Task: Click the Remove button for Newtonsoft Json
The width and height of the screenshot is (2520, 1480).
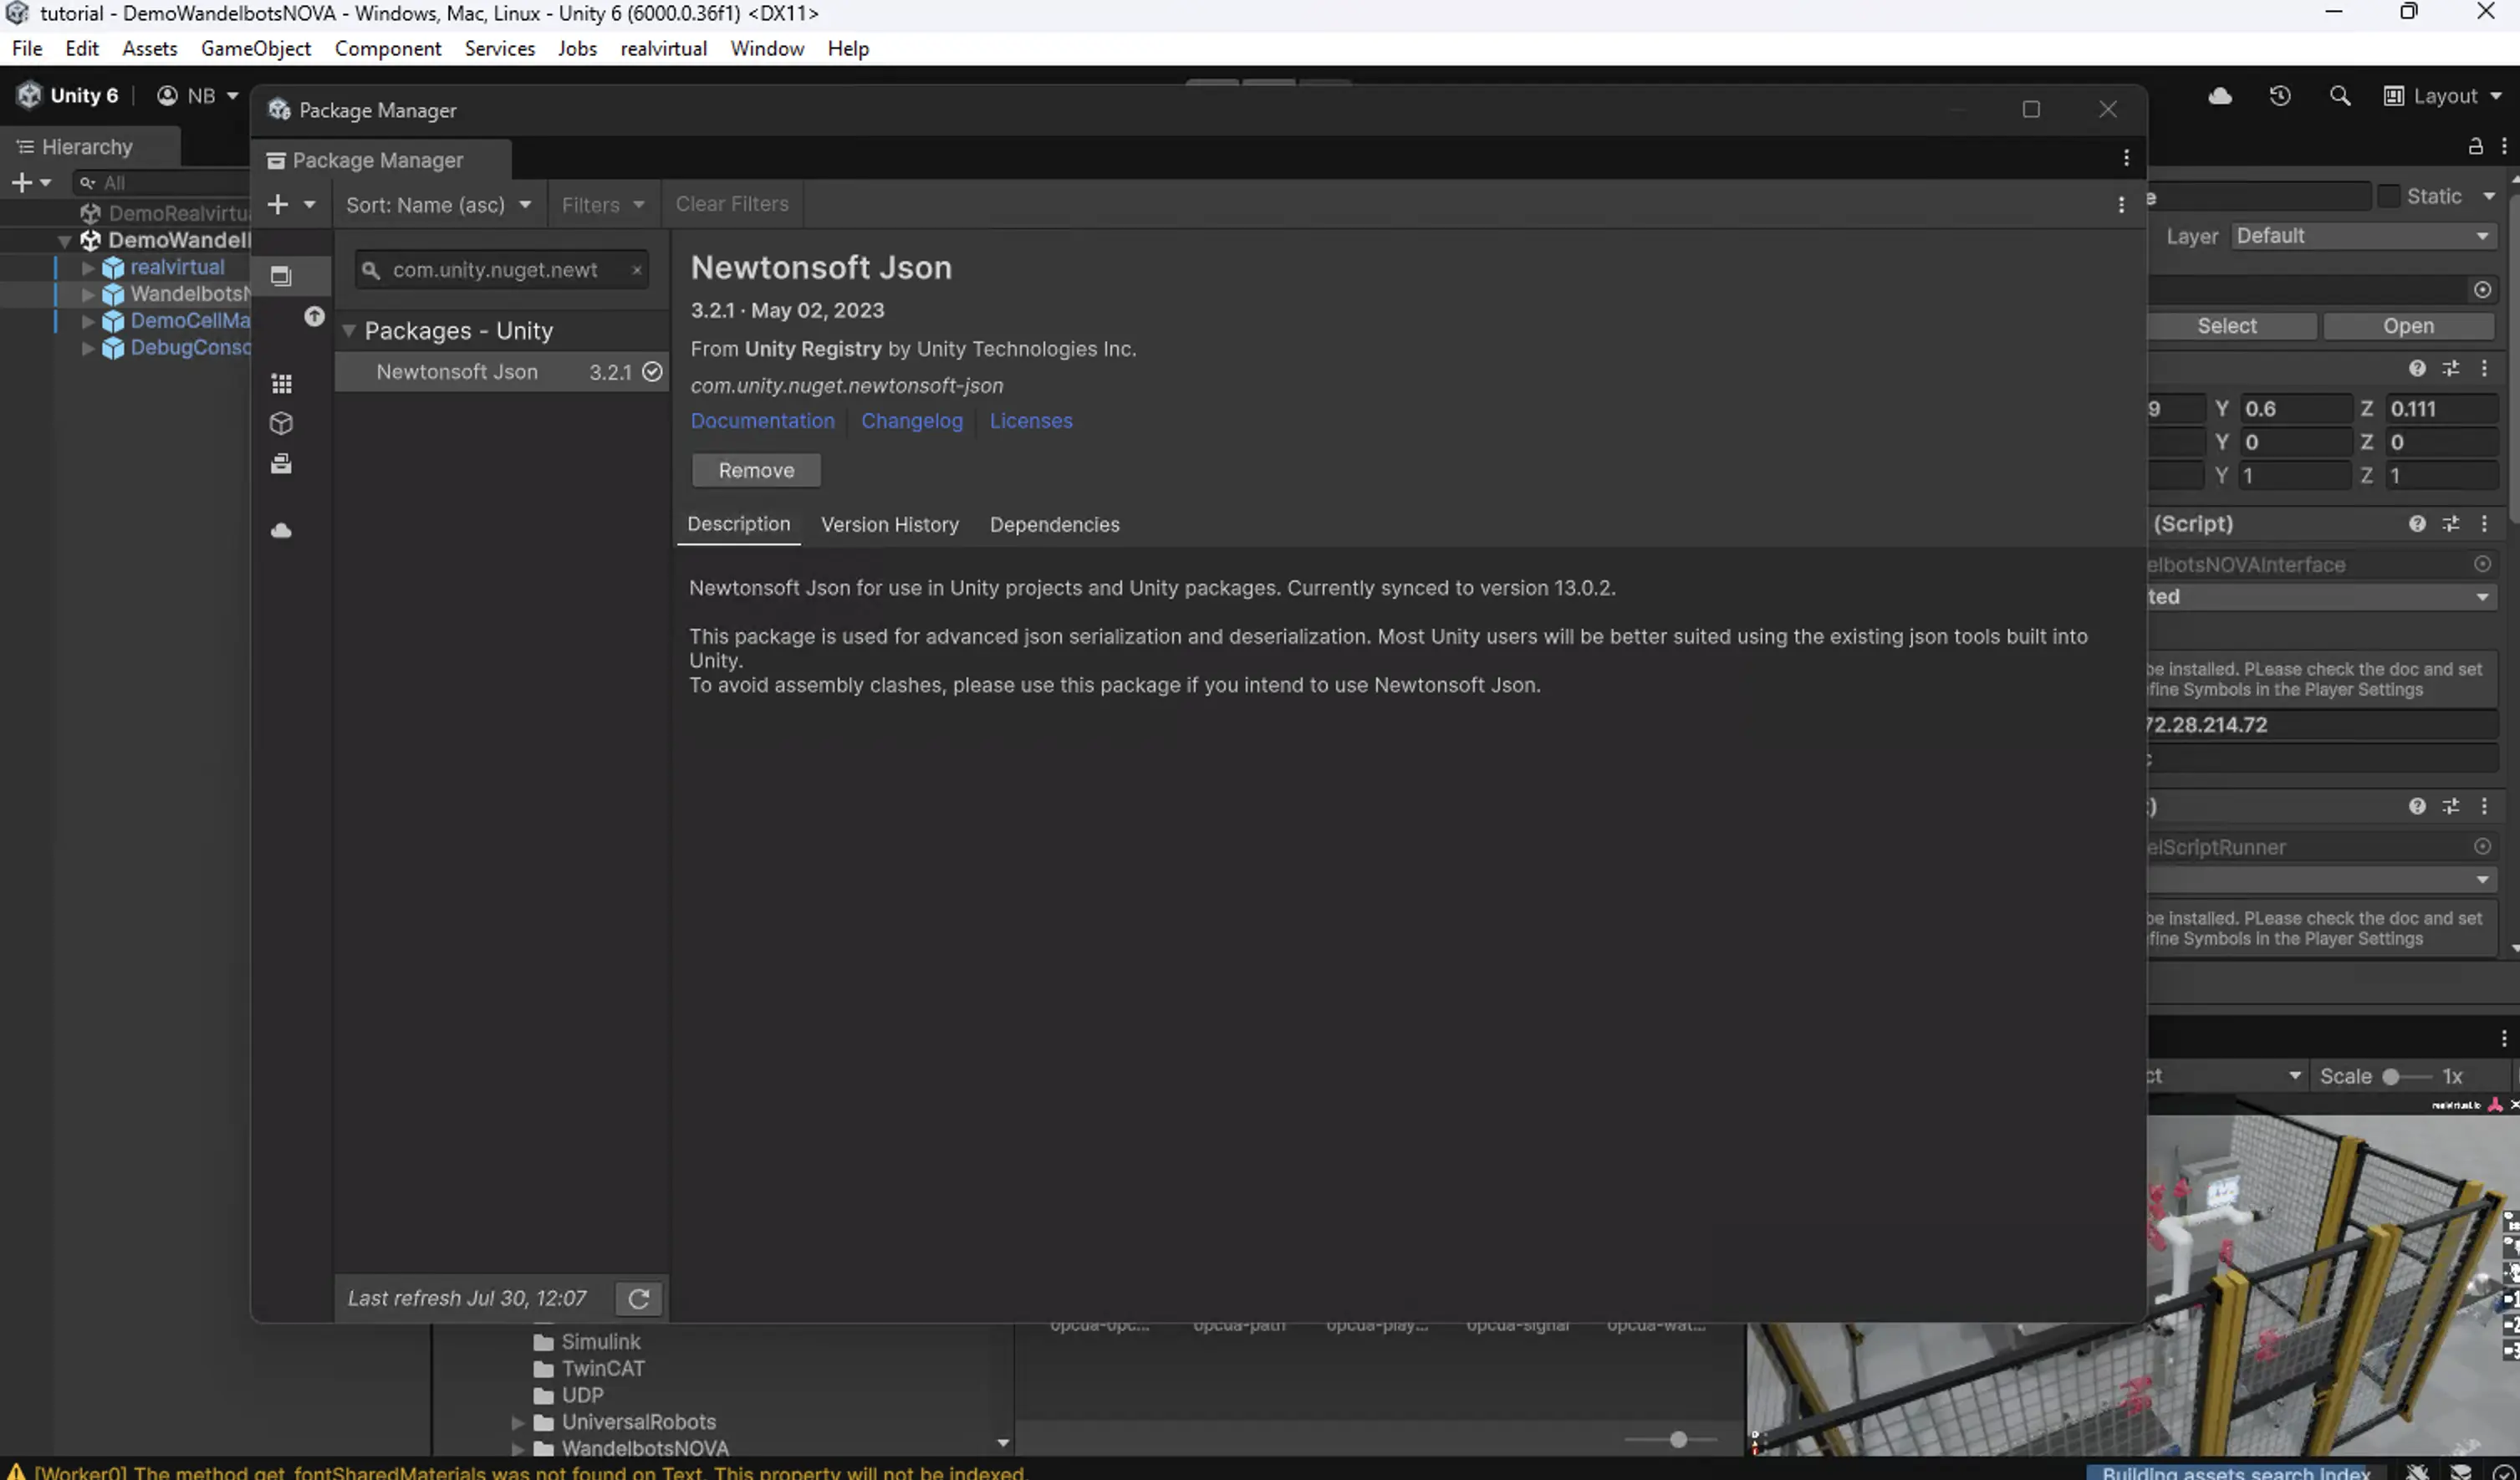Action: point(756,470)
